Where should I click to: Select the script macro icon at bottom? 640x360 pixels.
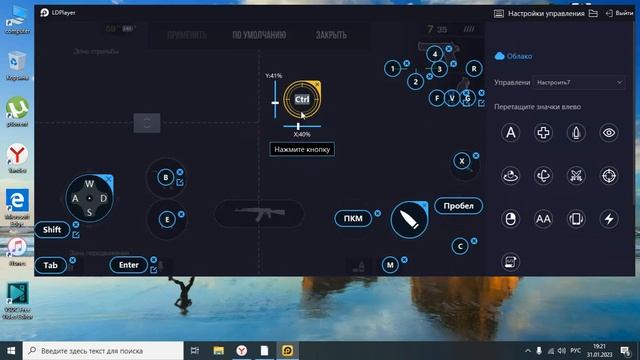click(510, 262)
